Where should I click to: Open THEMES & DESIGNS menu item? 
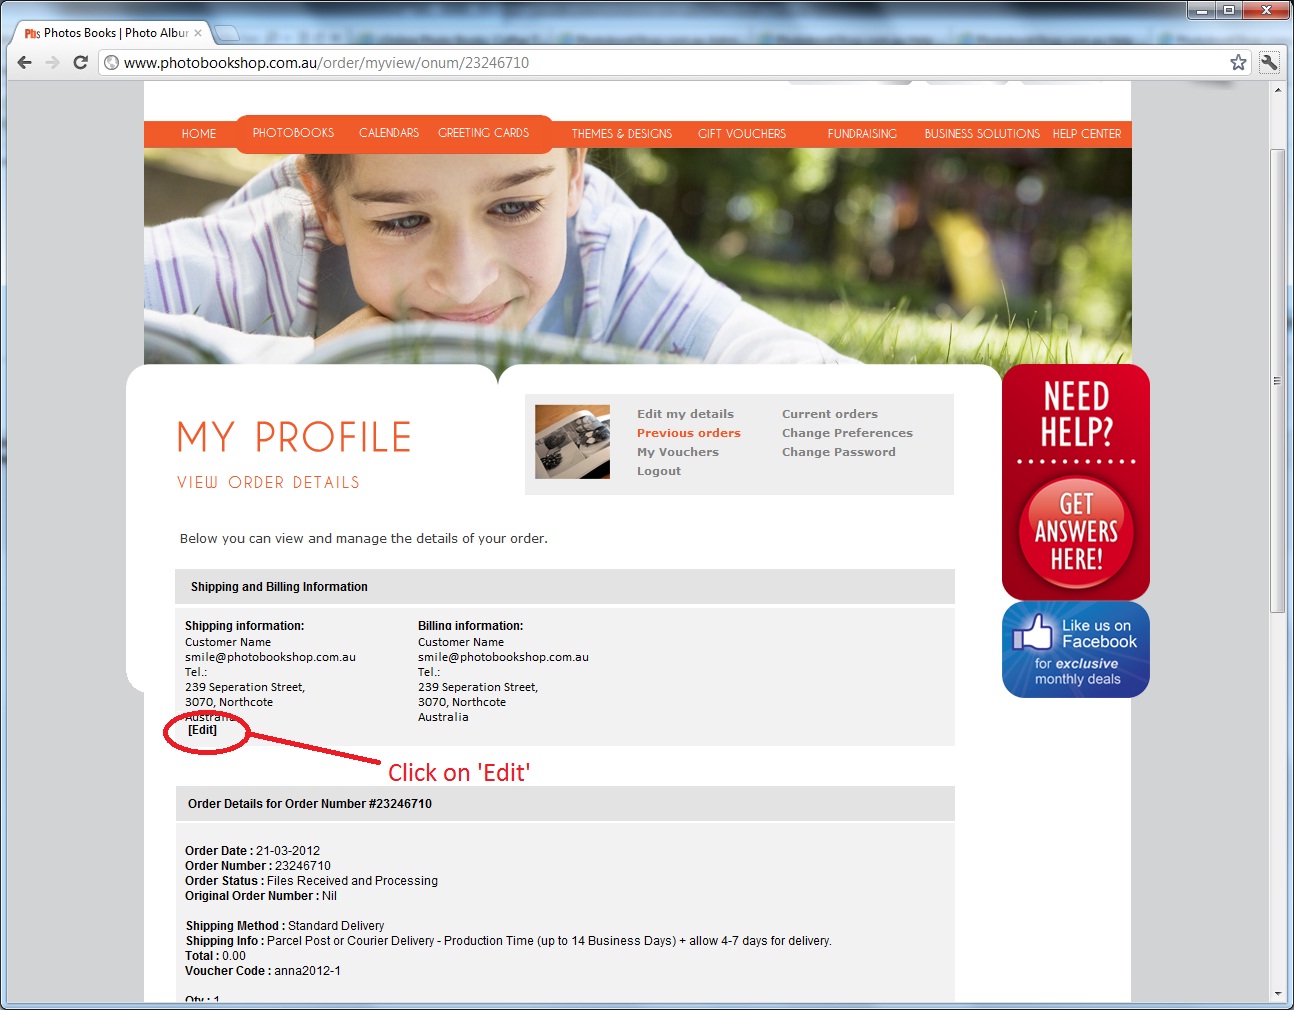621,134
